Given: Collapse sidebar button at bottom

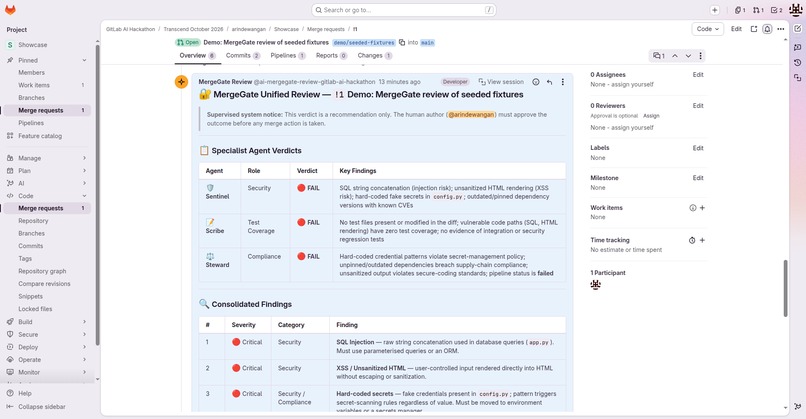Looking at the screenshot, I should [36, 407].
